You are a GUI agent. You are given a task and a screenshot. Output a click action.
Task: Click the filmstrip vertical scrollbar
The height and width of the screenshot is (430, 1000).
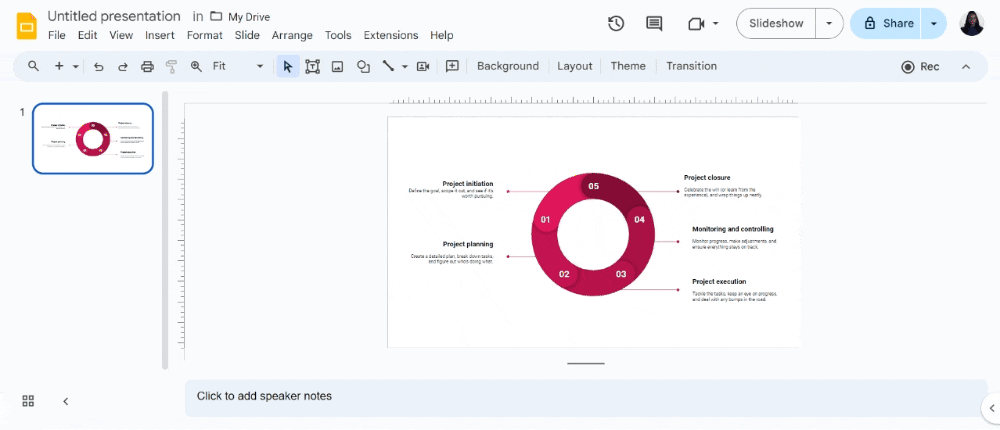pyautogui.click(x=165, y=230)
